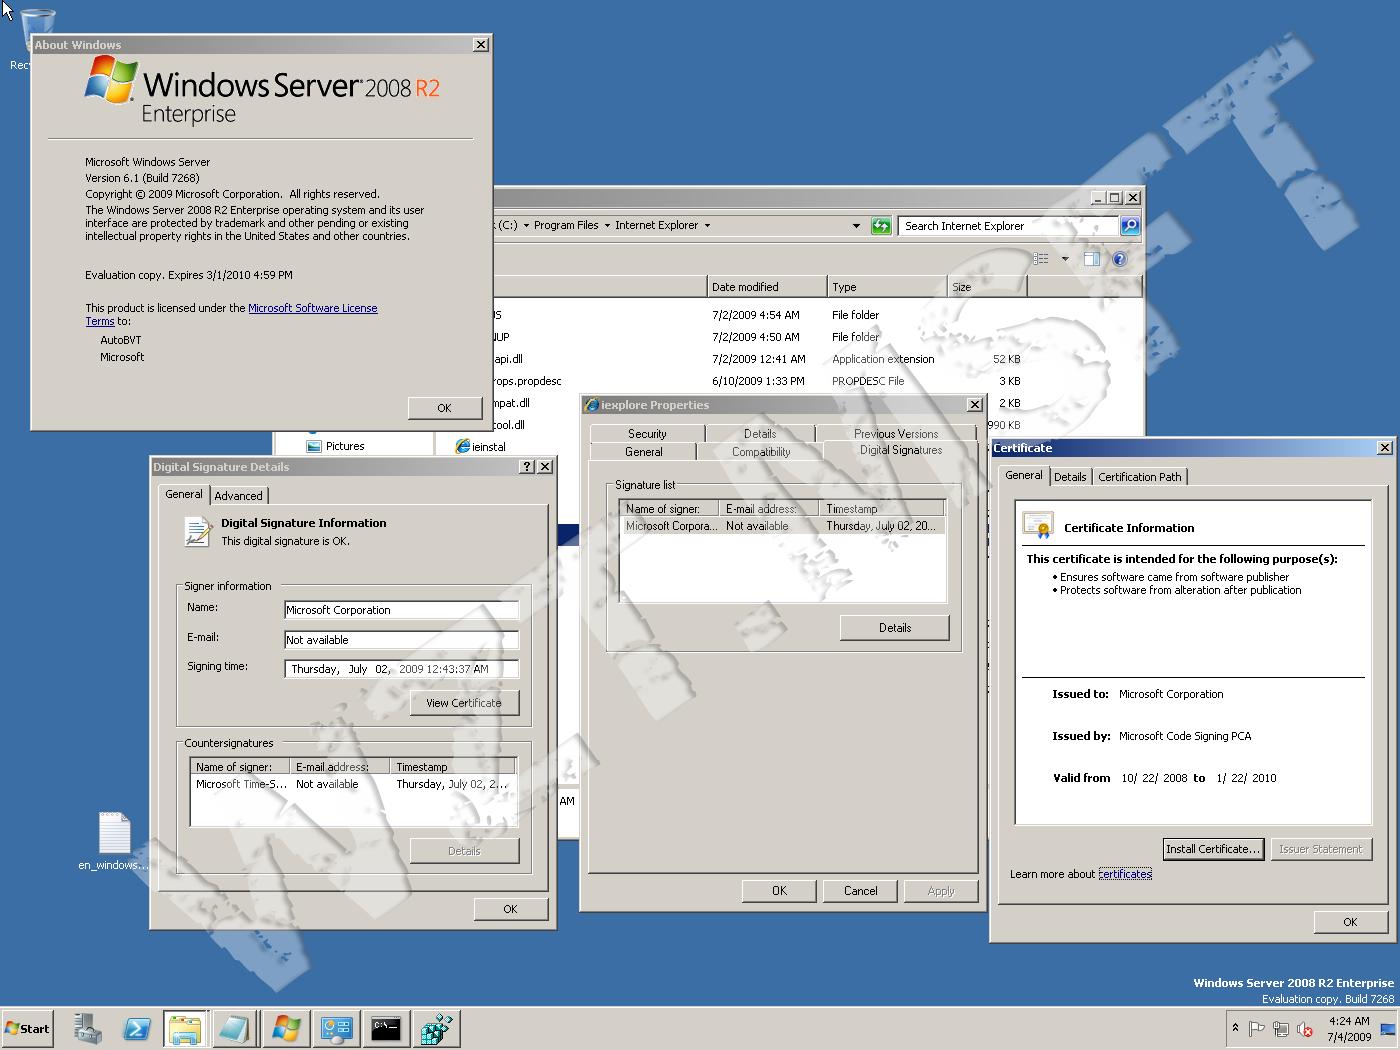1400x1050 pixels.
Task: Click the Search Internet Explorer field
Action: click(1008, 226)
